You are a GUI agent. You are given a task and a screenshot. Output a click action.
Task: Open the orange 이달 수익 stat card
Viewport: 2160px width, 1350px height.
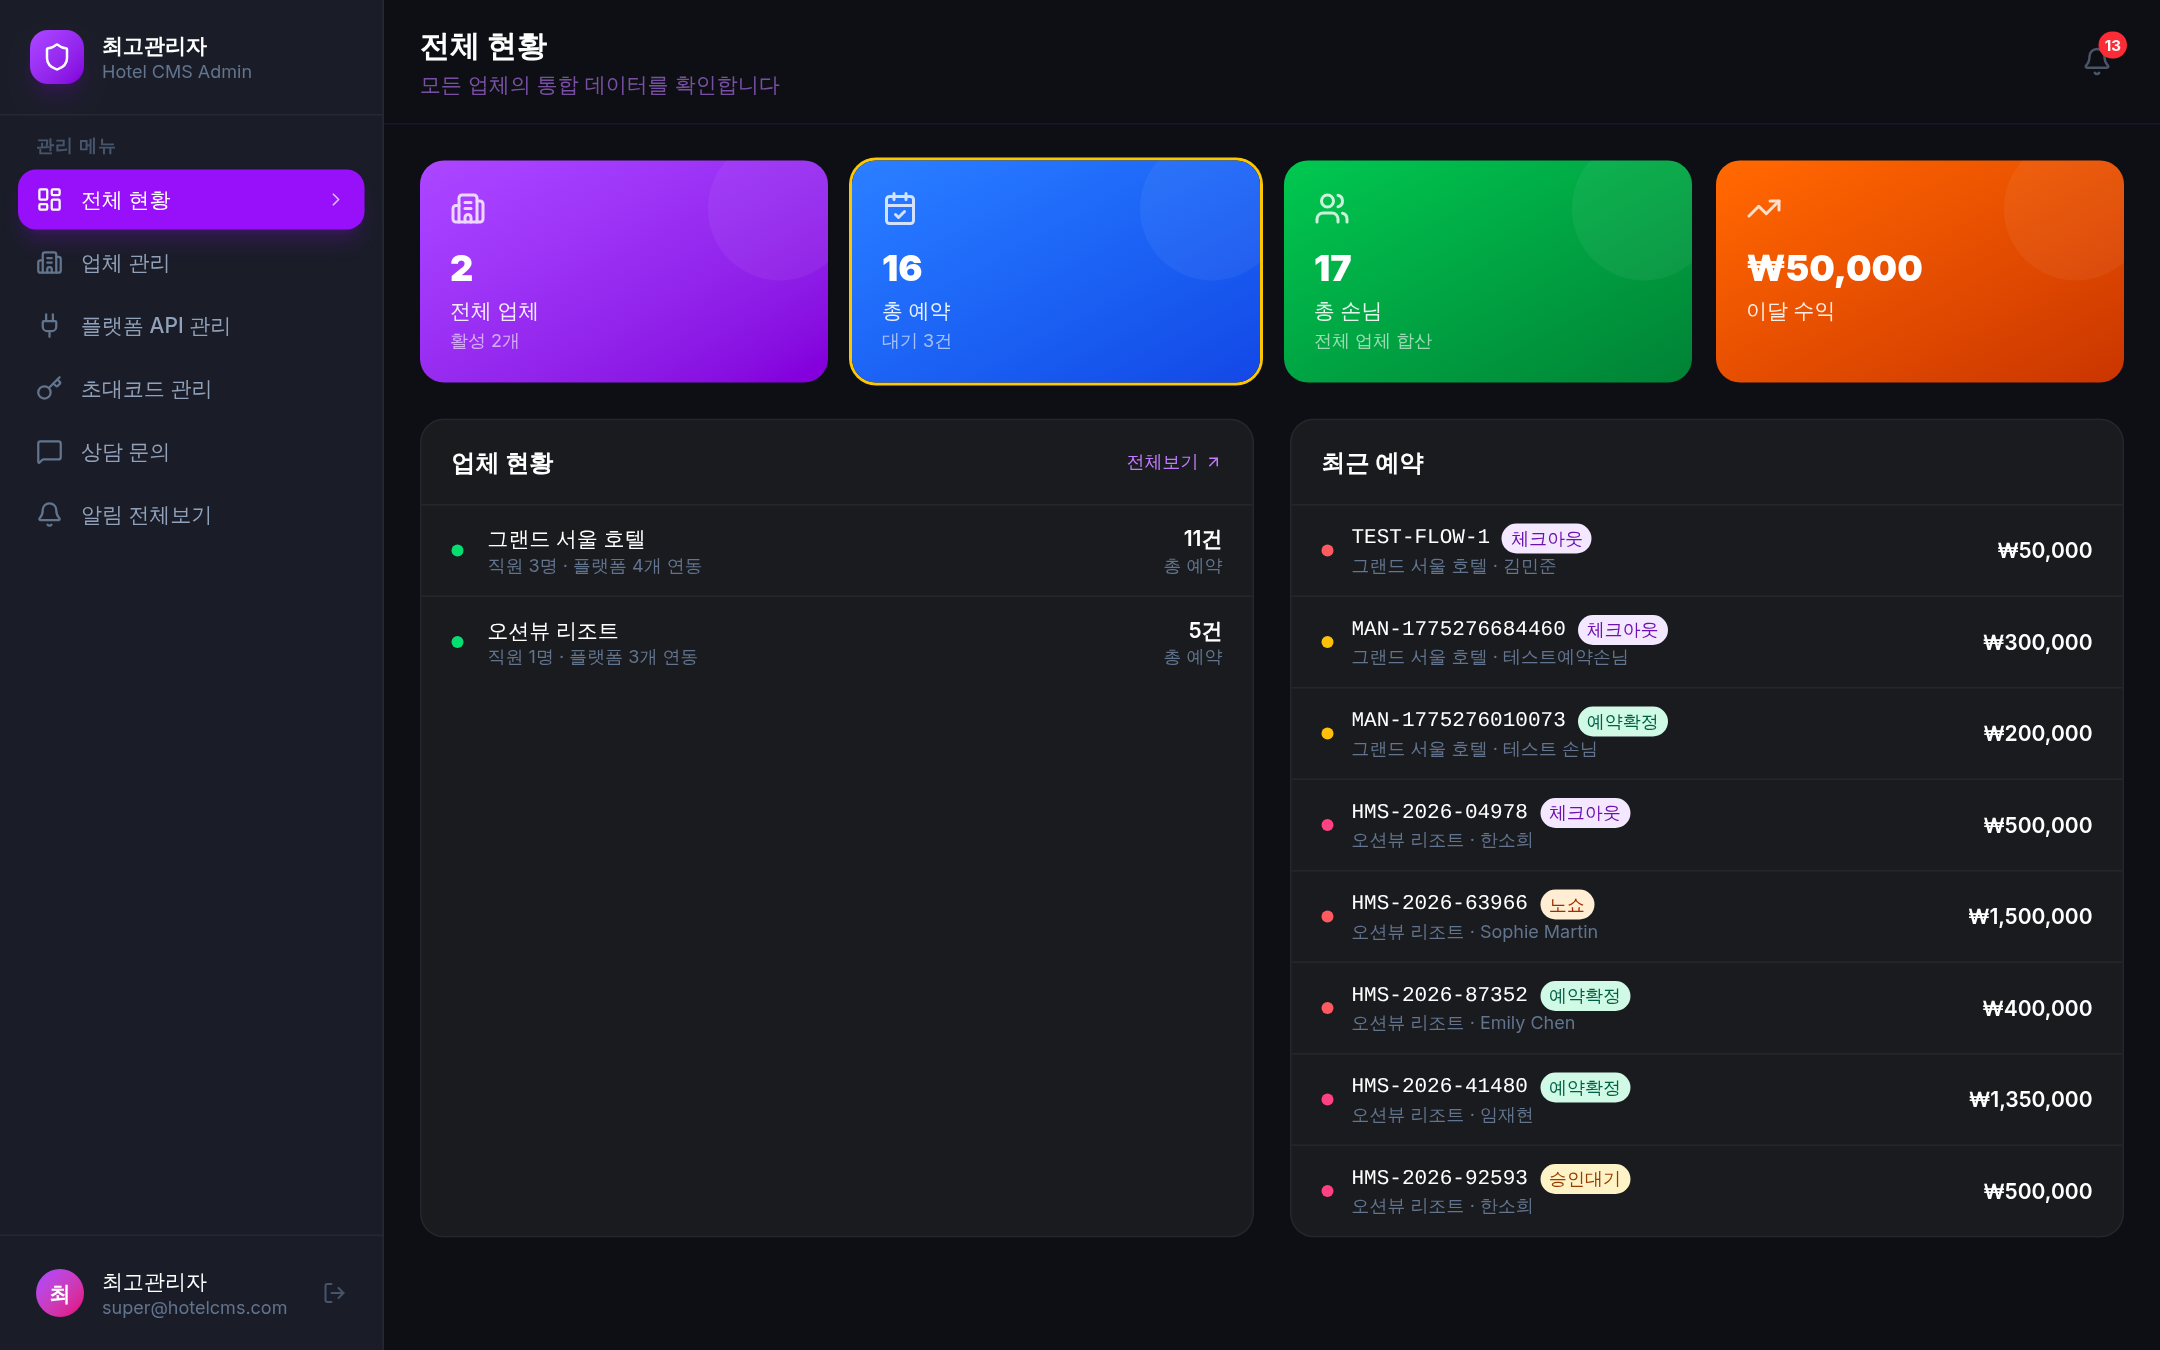1920,271
